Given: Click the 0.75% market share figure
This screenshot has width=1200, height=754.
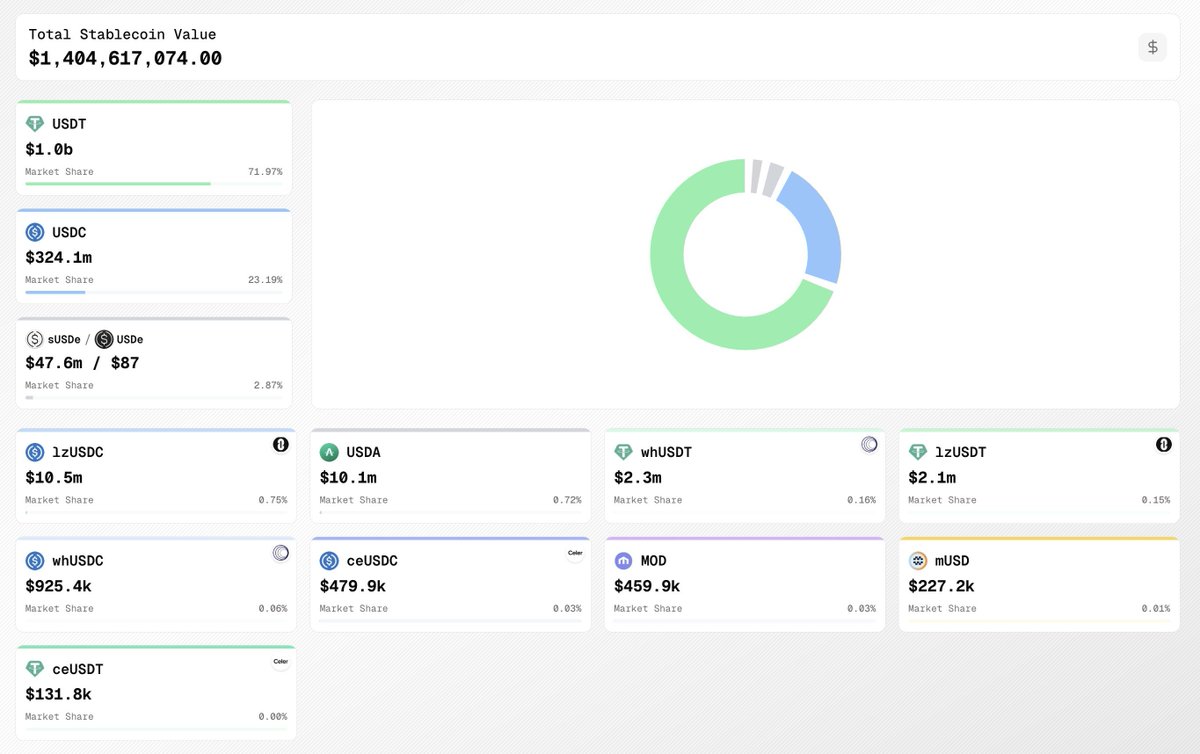Looking at the screenshot, I should click(x=273, y=500).
